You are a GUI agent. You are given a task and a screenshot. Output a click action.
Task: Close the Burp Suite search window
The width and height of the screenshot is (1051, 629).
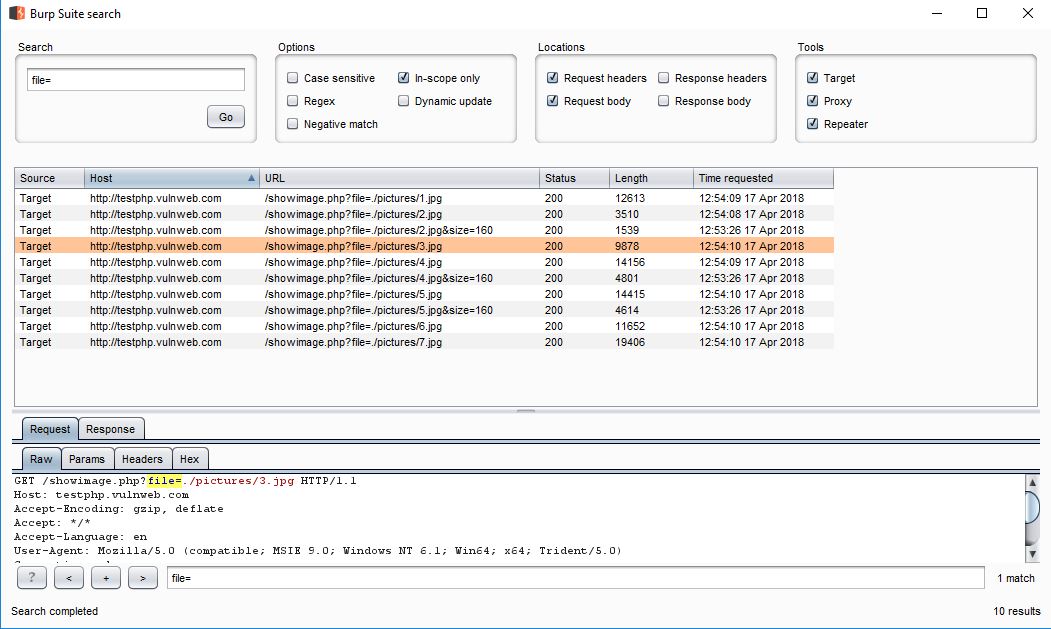(1028, 13)
